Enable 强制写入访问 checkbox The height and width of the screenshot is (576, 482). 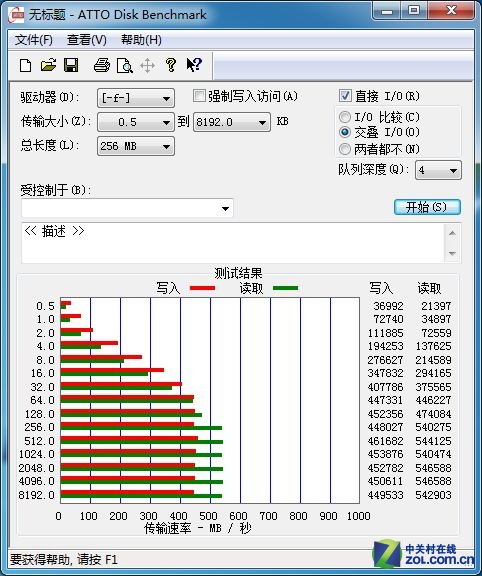[x=199, y=96]
